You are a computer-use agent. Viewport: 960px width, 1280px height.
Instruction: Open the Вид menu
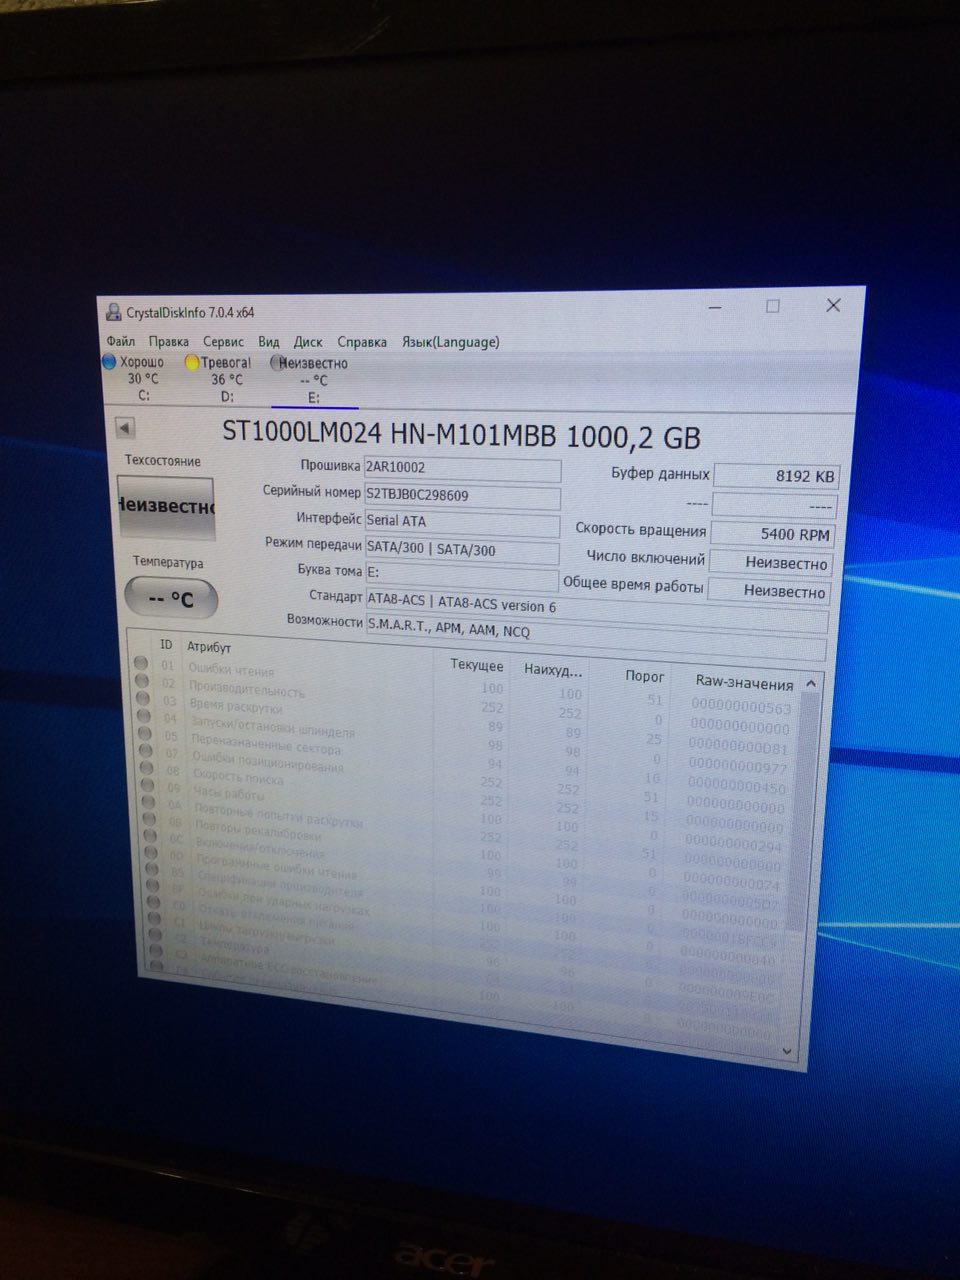269,341
